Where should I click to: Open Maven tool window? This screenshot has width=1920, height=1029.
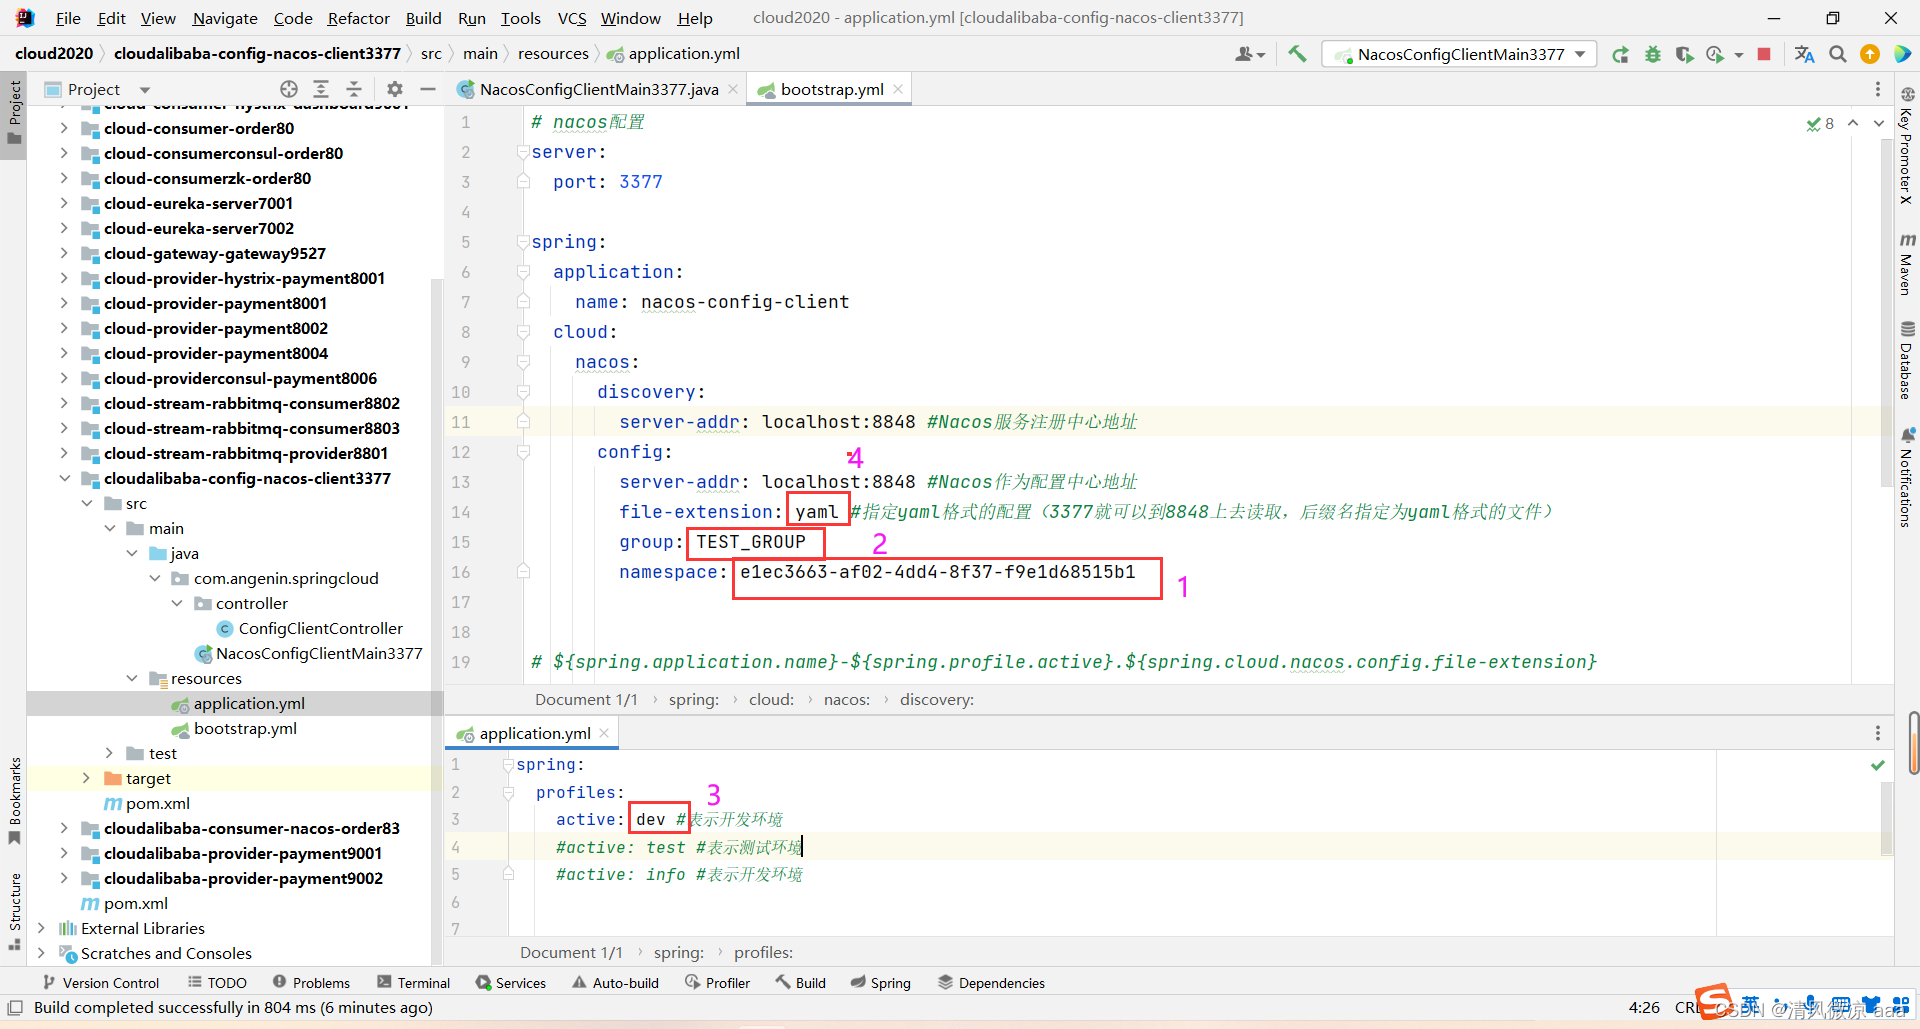pos(1907,264)
